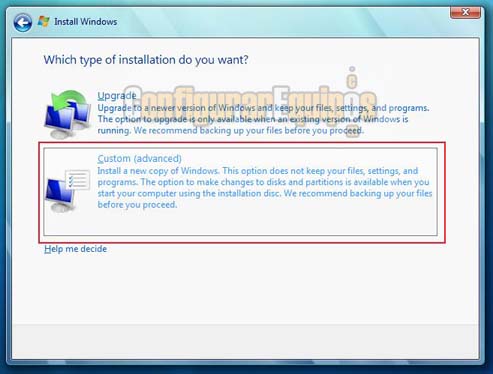
Task: Choose the Upgrade installation heading
Action: (x=117, y=96)
